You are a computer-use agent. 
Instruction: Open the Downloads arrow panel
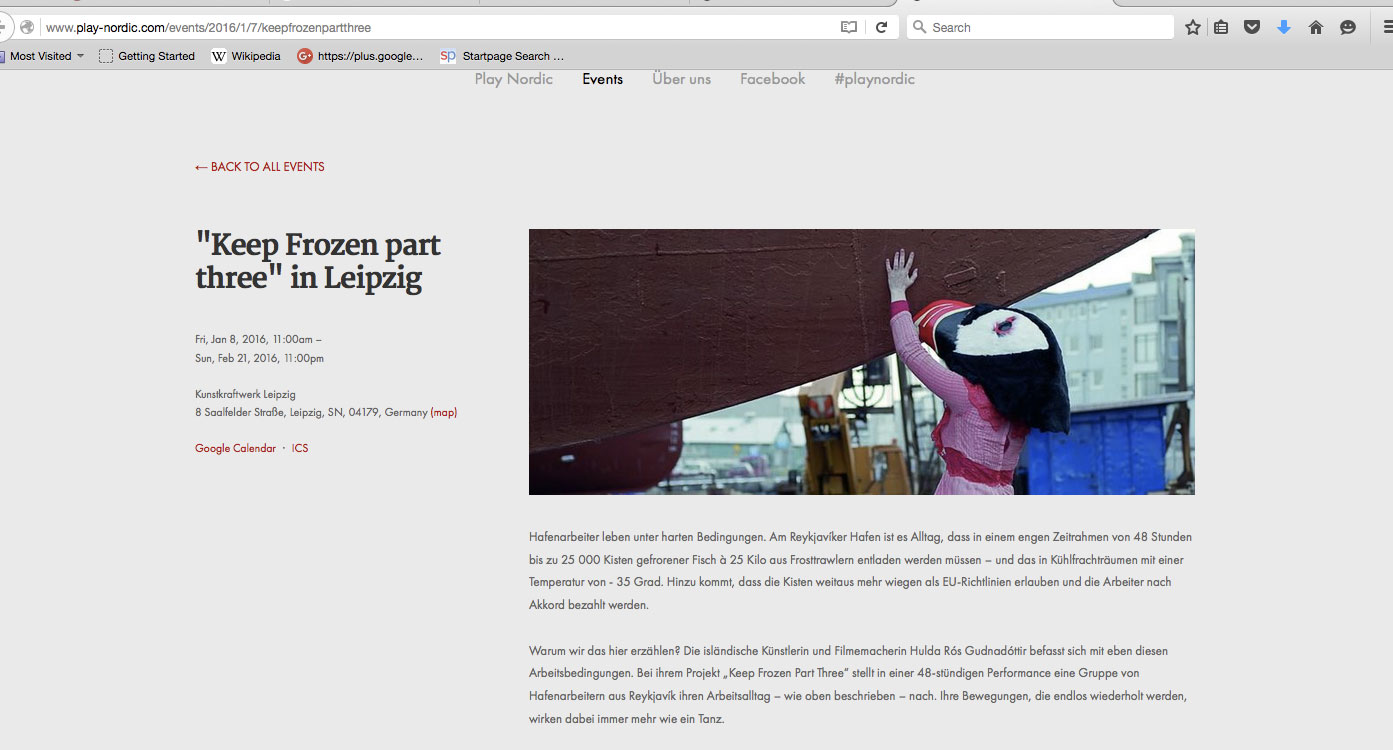1284,28
